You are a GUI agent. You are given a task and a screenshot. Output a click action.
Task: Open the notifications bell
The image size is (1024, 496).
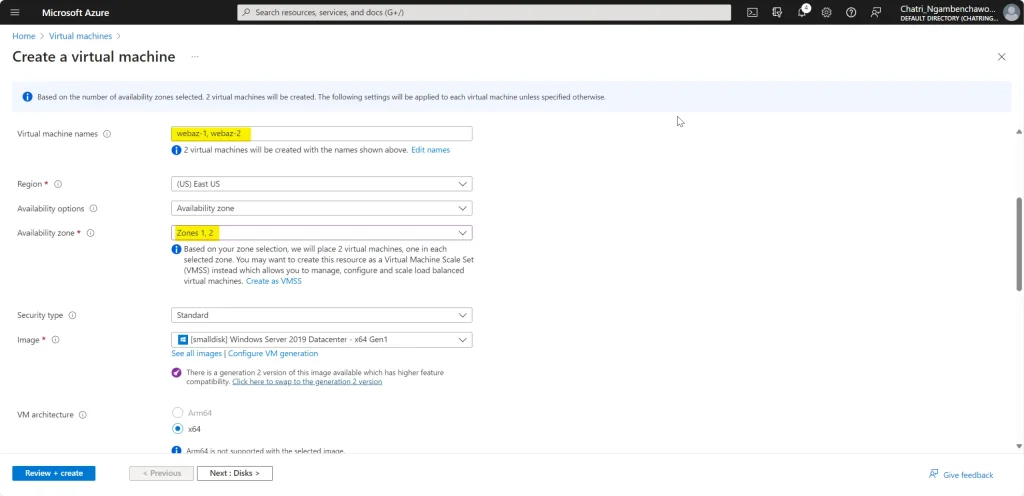tap(802, 12)
